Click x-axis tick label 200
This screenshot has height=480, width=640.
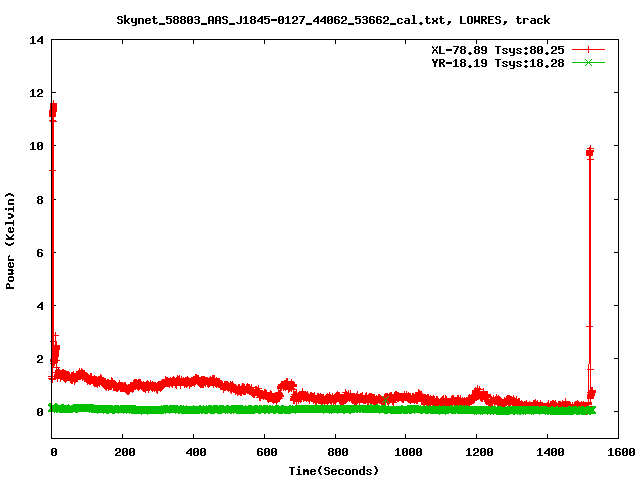click(124, 452)
